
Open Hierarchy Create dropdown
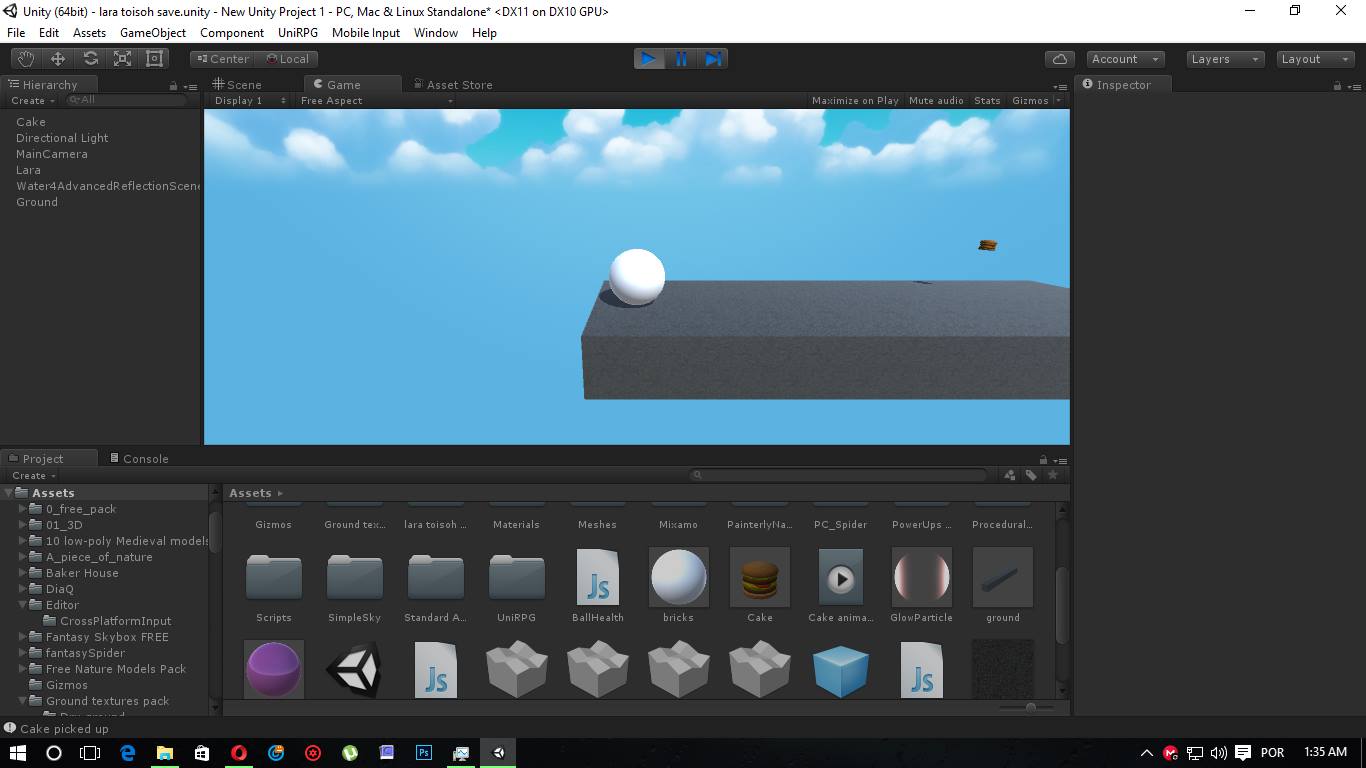33,100
